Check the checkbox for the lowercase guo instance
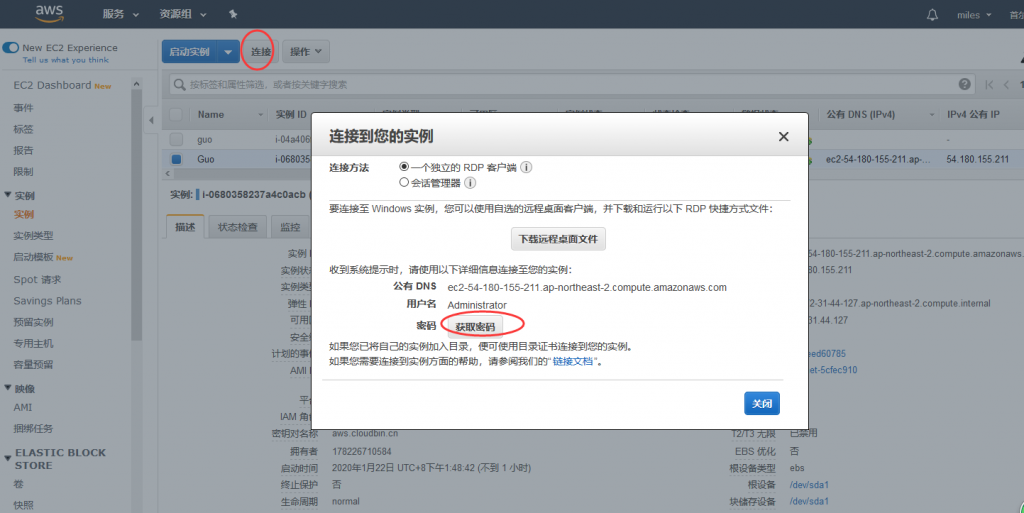1024x513 pixels. [x=176, y=139]
